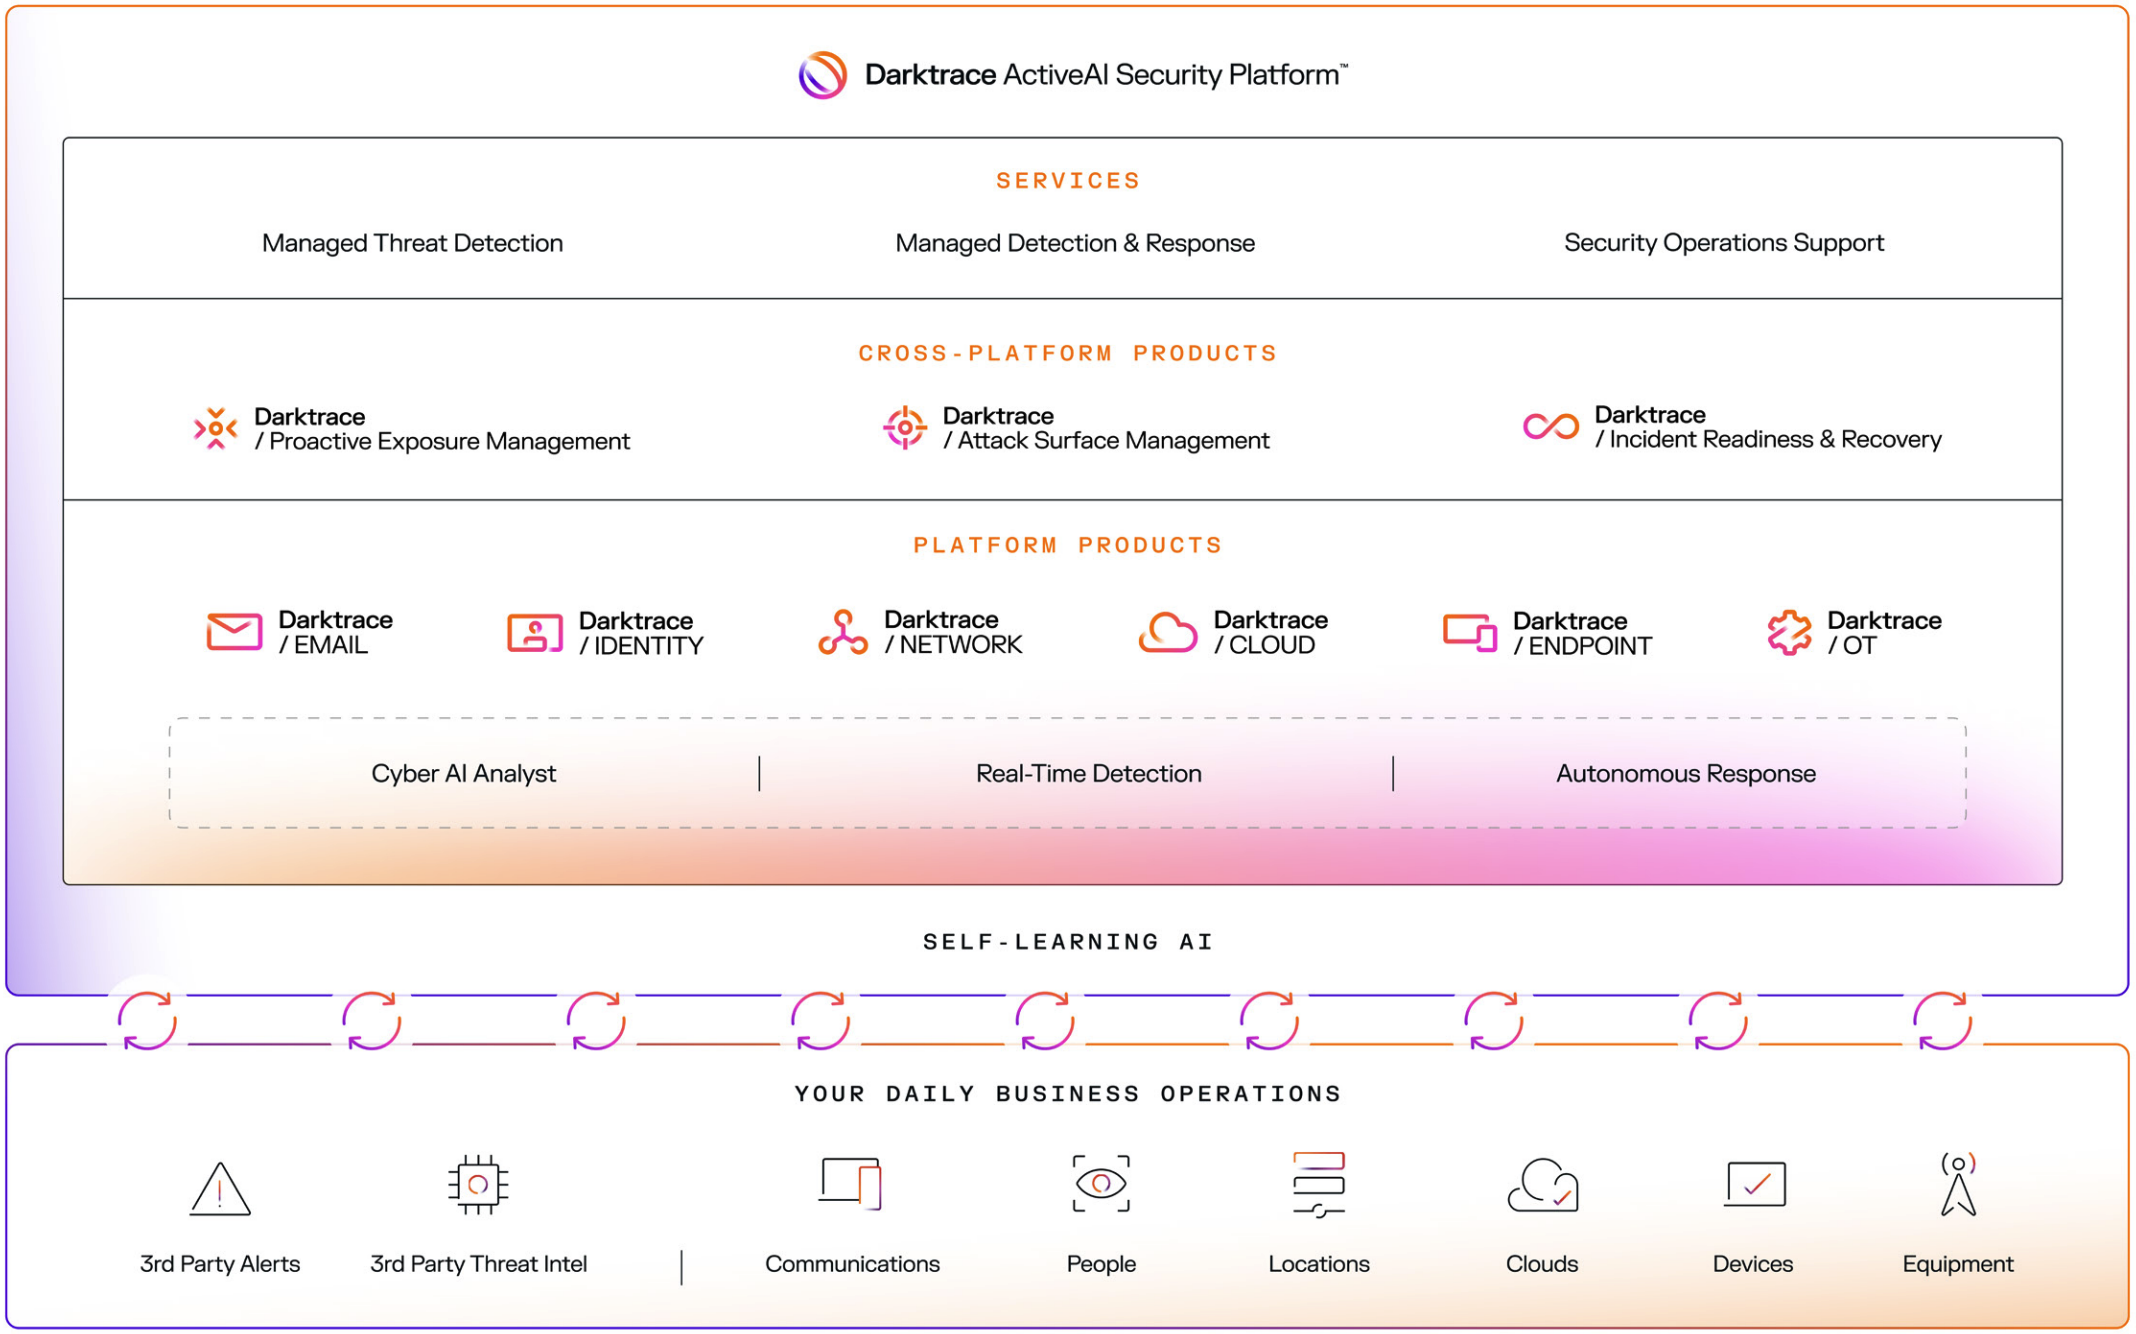Click the People eye icon
Screen dimensions: 2136x1334
(1101, 1184)
